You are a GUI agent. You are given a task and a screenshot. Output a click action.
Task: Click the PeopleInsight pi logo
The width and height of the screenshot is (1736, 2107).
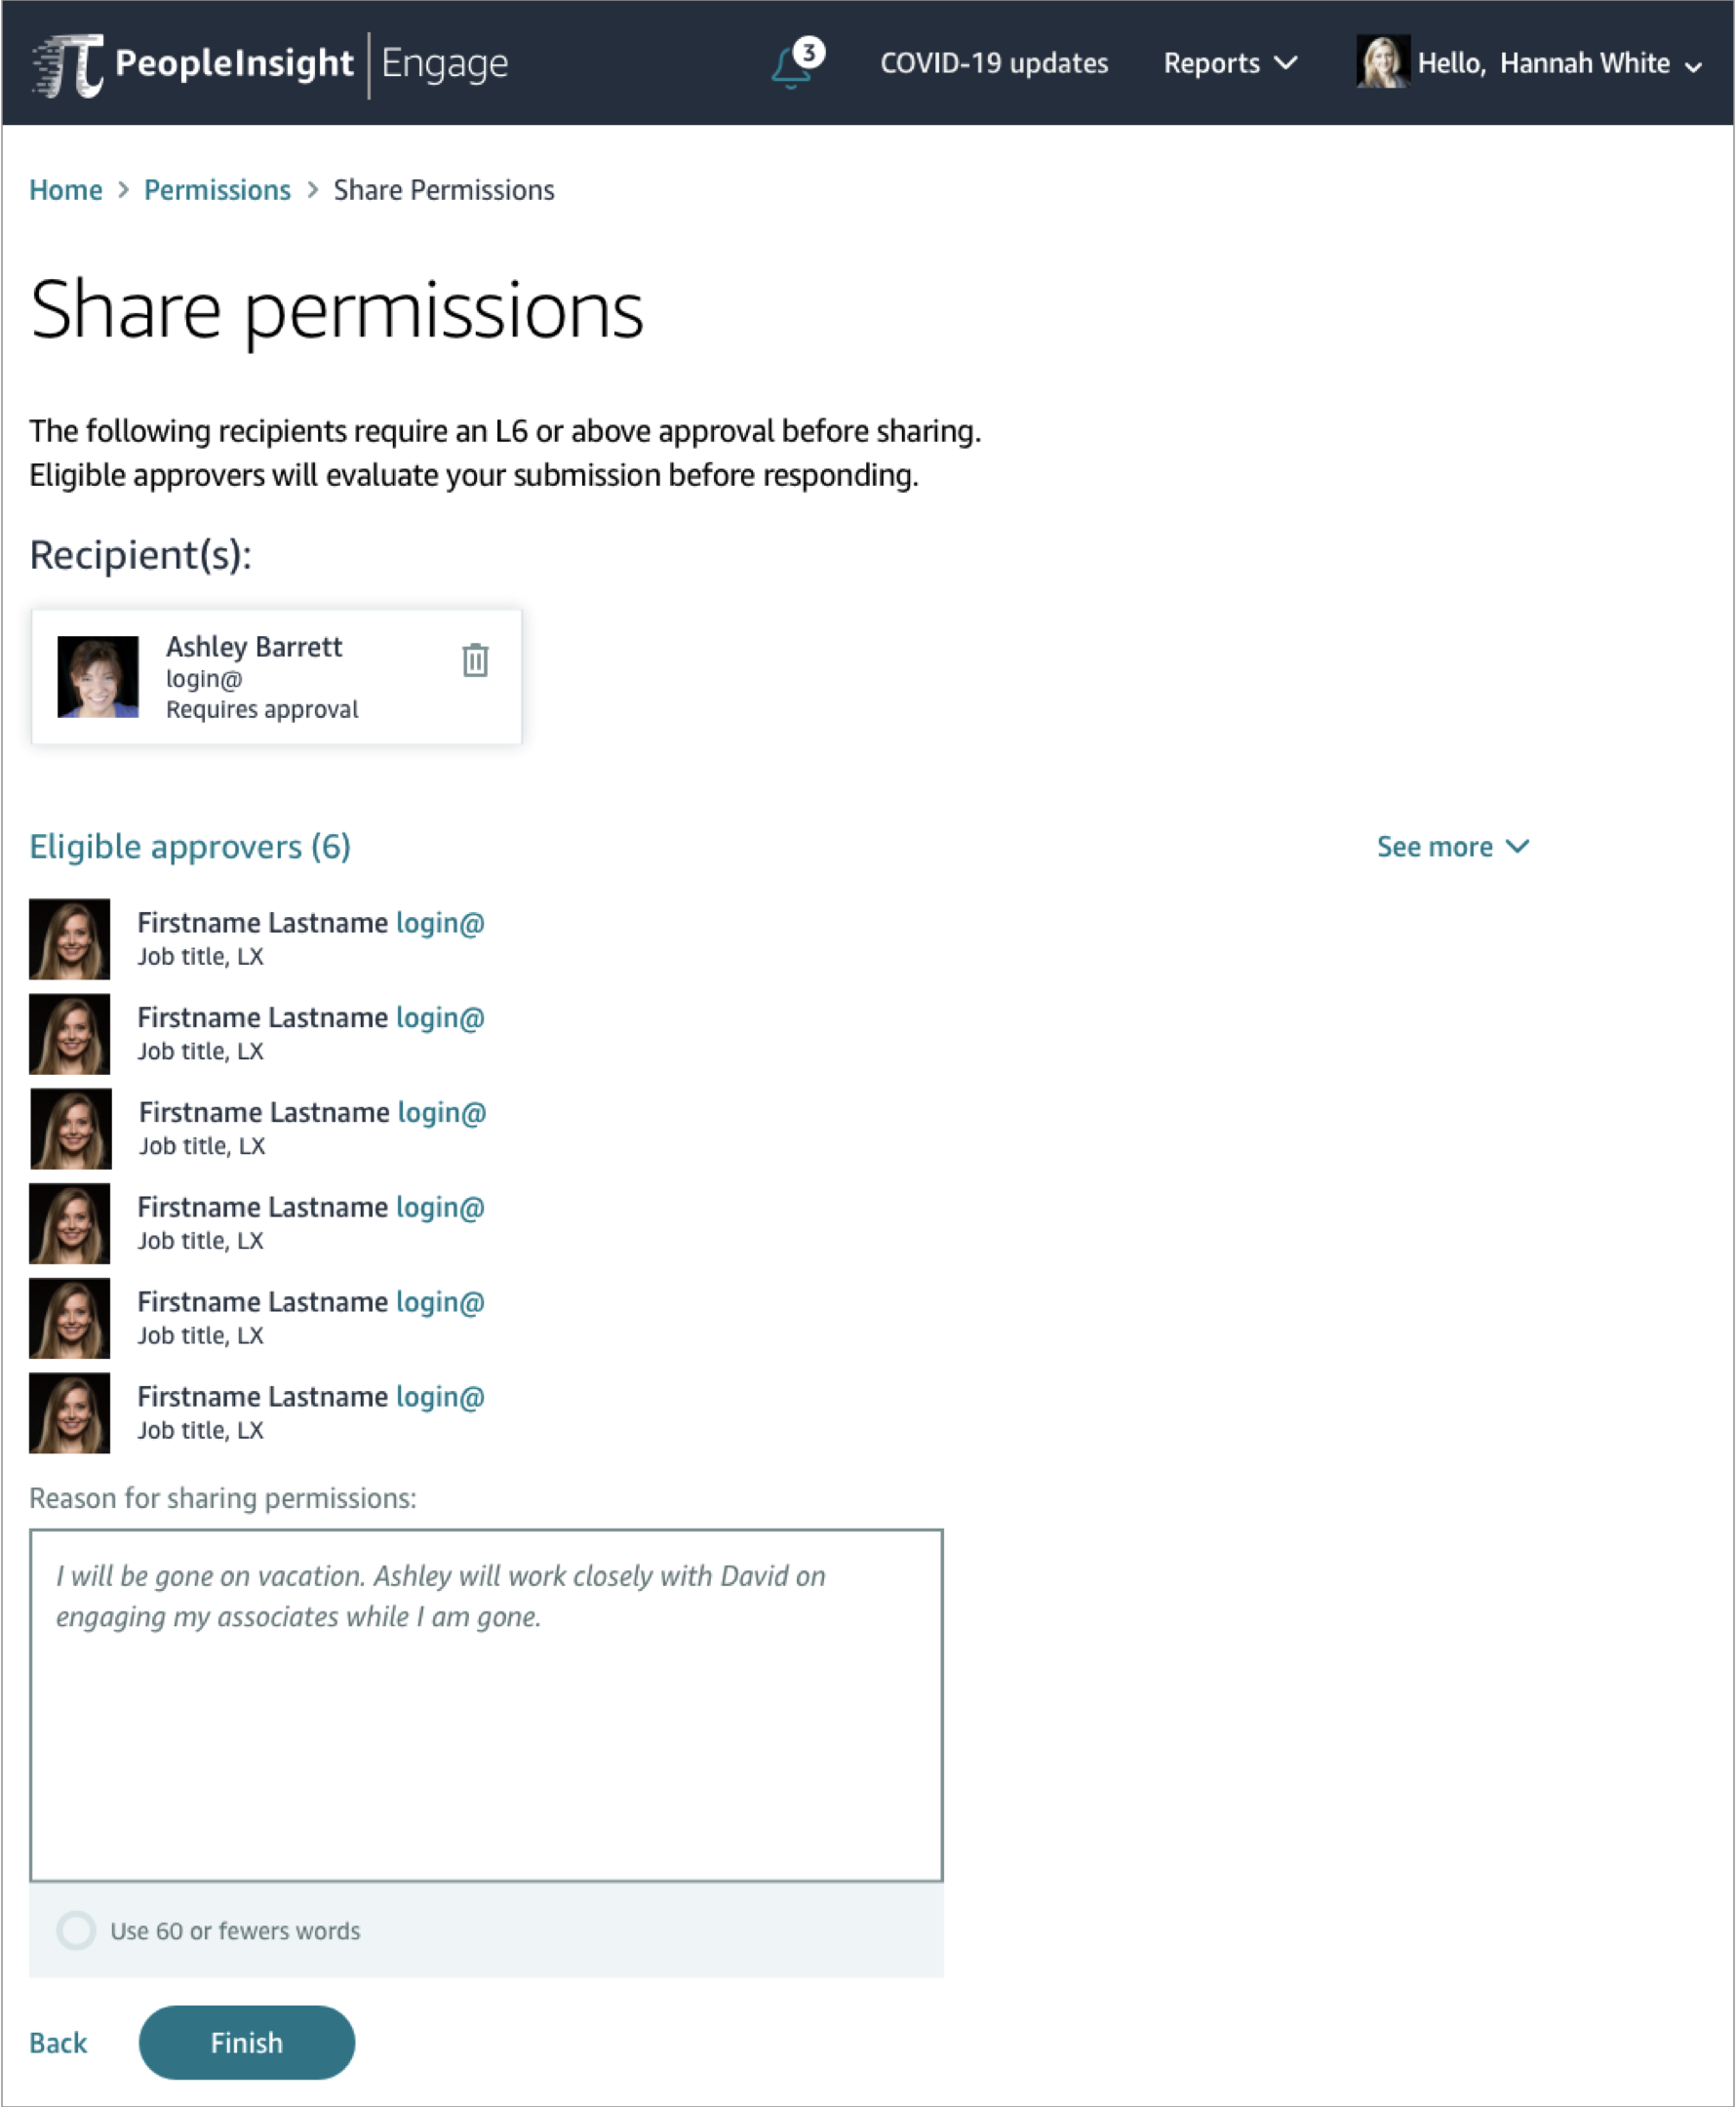tap(67, 65)
